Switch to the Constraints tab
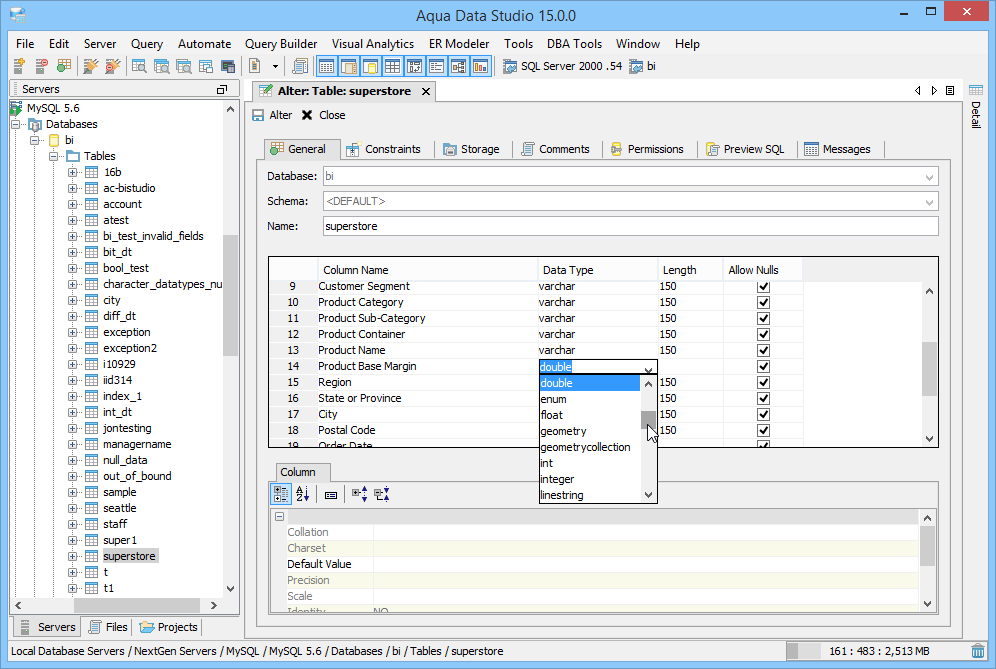The height and width of the screenshot is (669, 996). coord(384,149)
